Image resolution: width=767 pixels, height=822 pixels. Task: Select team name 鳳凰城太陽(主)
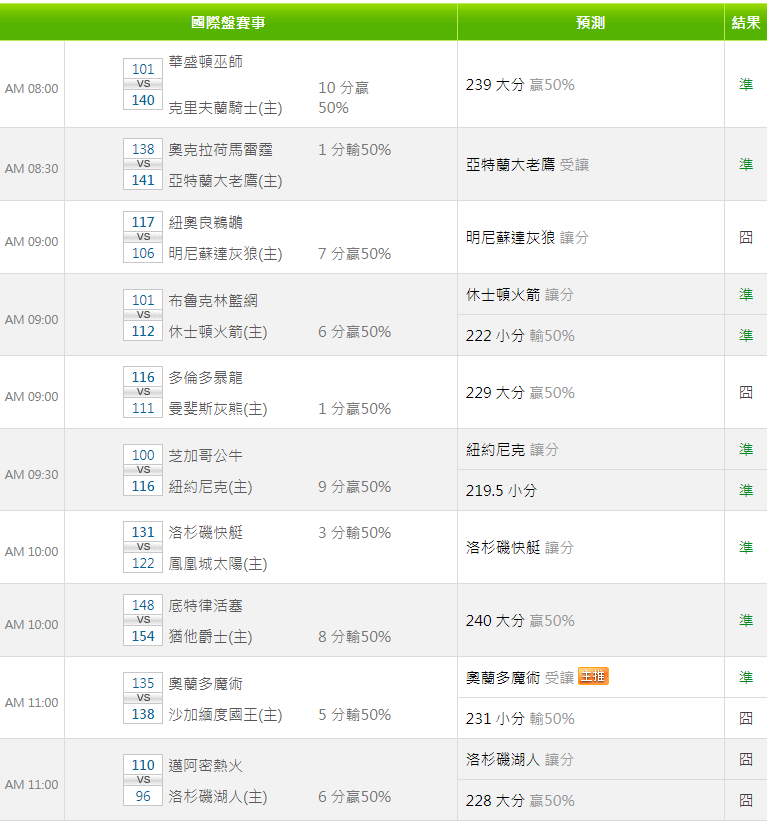[218, 564]
